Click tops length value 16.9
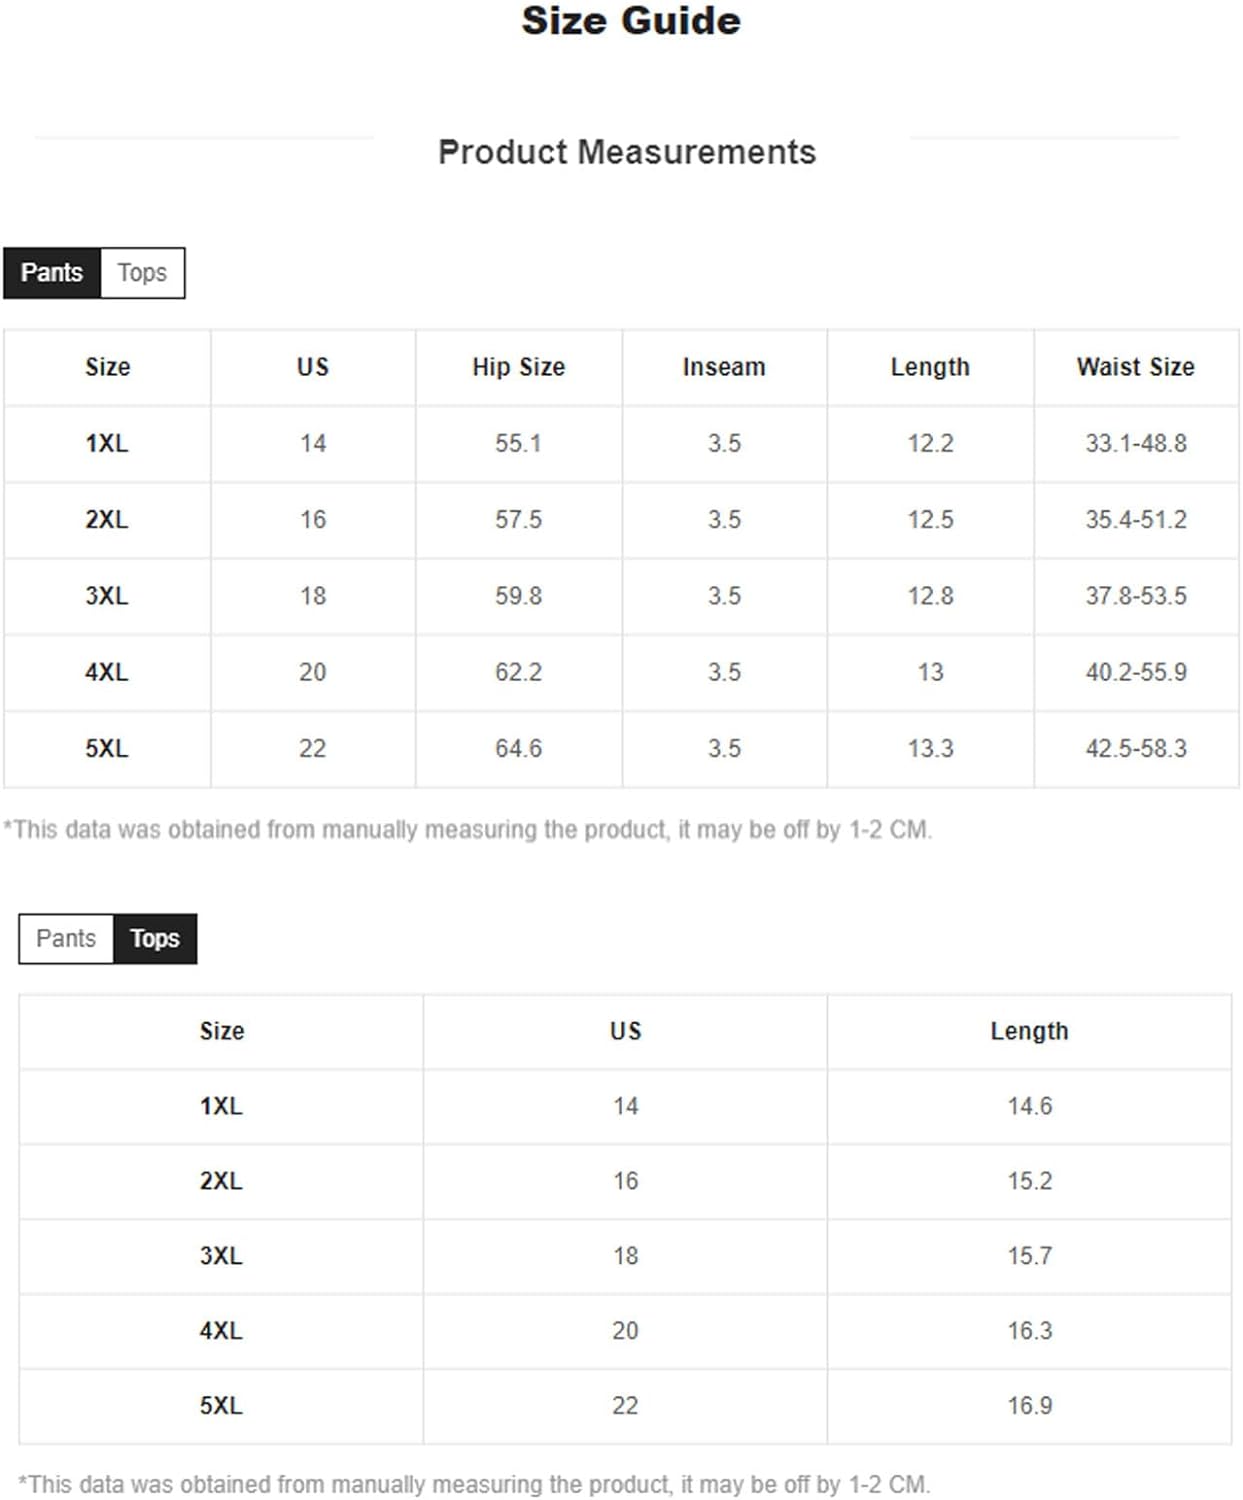Screen dimensions: 1243x1500 point(1030,1405)
